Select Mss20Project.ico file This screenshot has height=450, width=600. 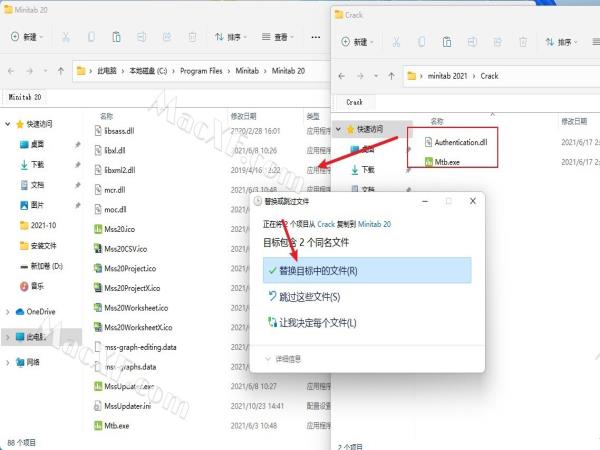[x=130, y=269]
